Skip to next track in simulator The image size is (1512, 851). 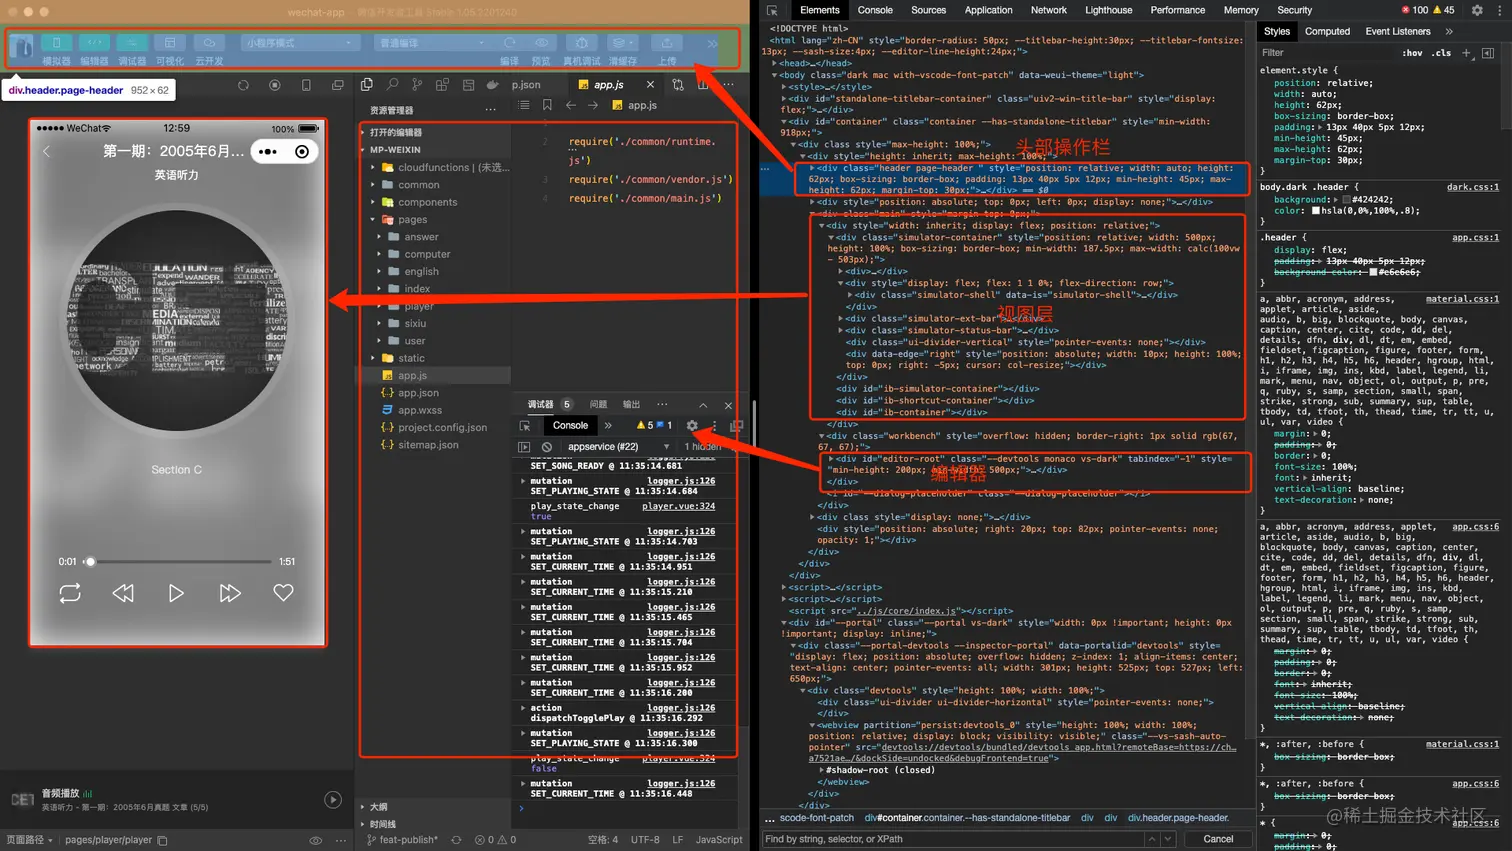point(230,593)
